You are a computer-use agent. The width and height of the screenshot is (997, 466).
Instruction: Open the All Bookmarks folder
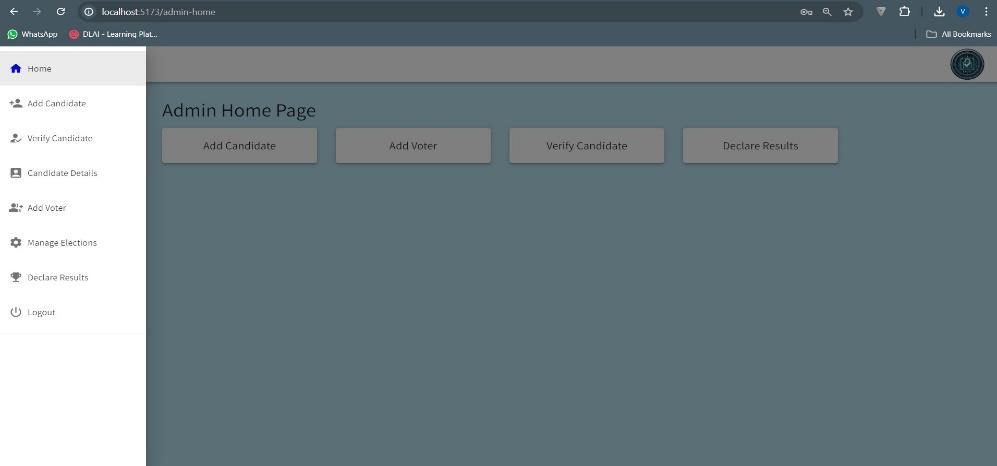[x=958, y=34]
